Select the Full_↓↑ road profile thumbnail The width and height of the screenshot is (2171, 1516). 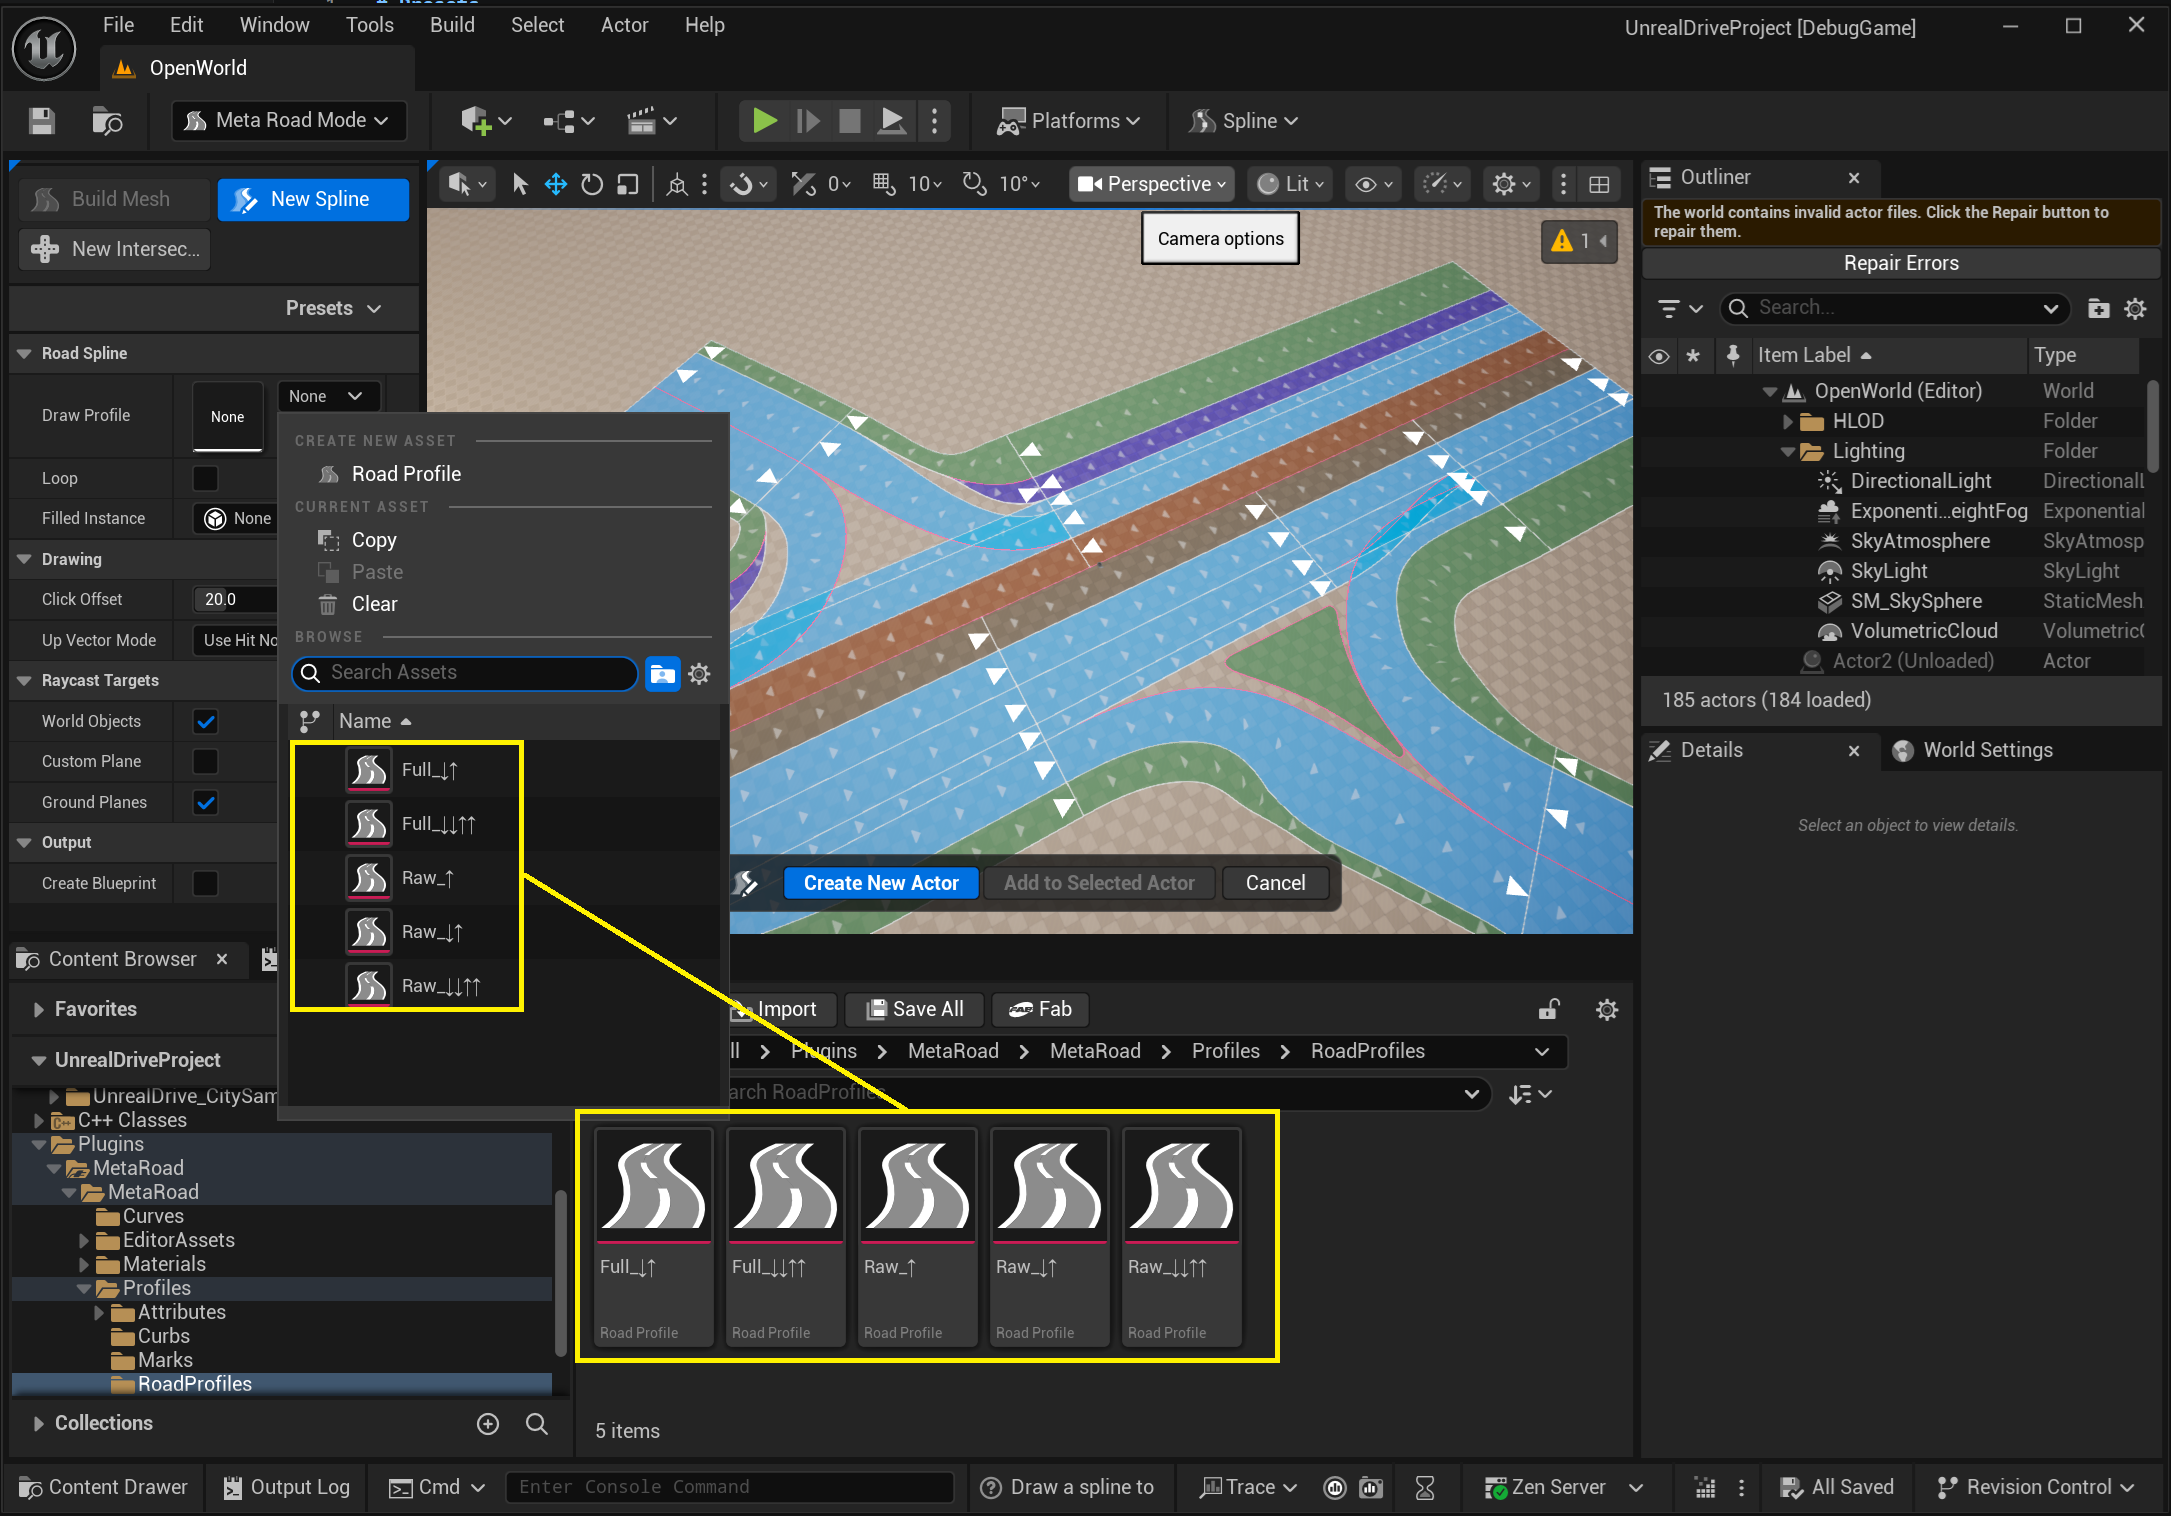click(x=654, y=1237)
